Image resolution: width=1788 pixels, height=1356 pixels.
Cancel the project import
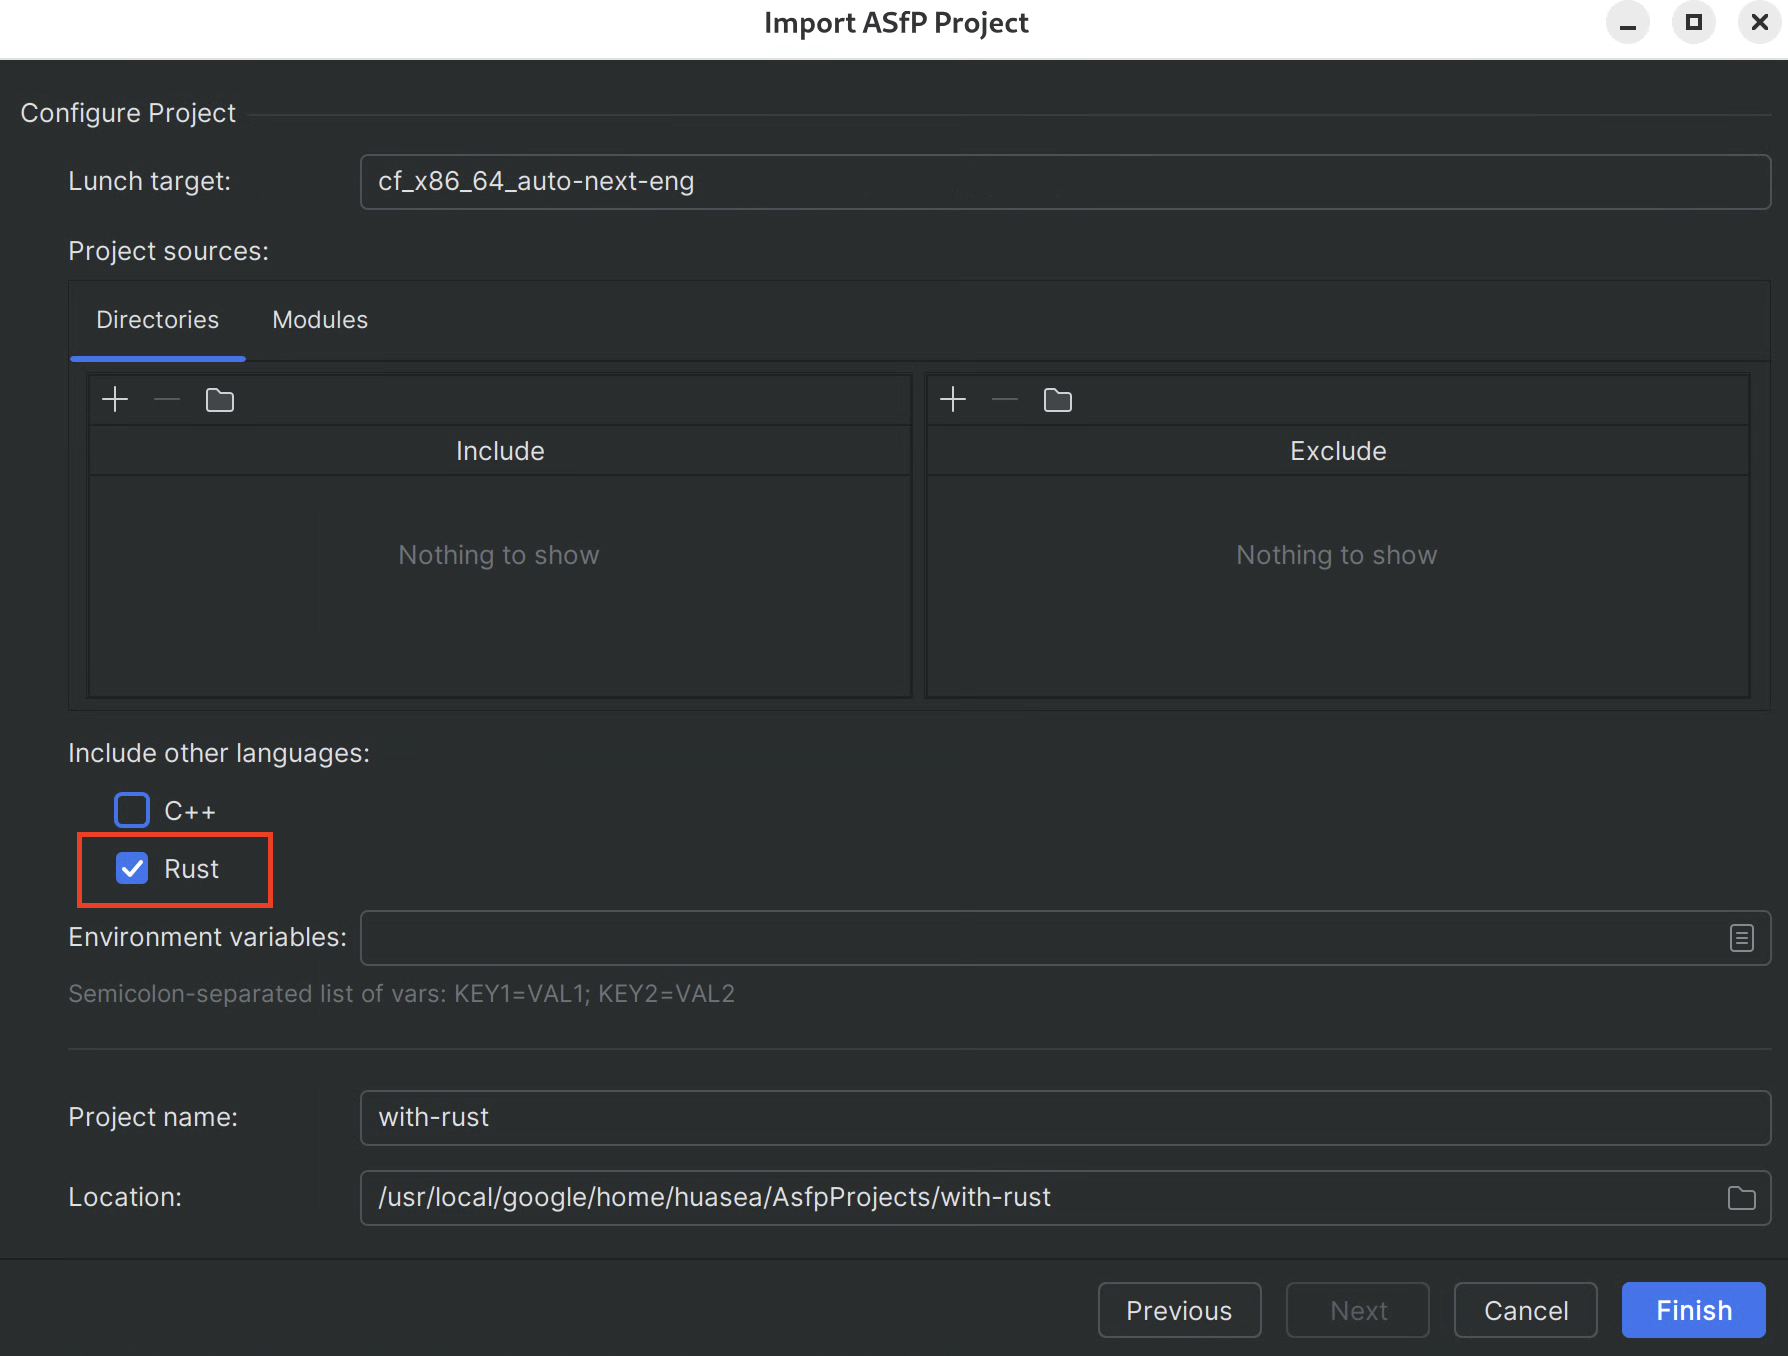[1525, 1309]
